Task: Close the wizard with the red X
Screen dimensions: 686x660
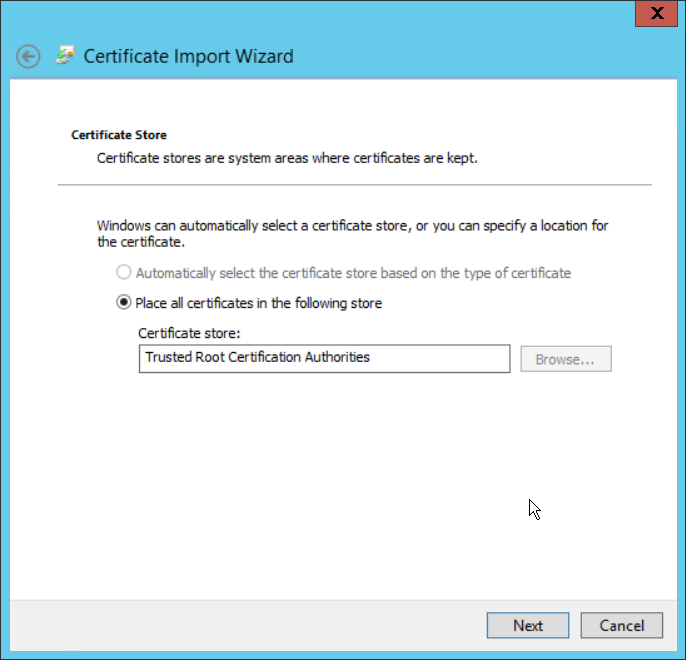Action: (x=656, y=14)
